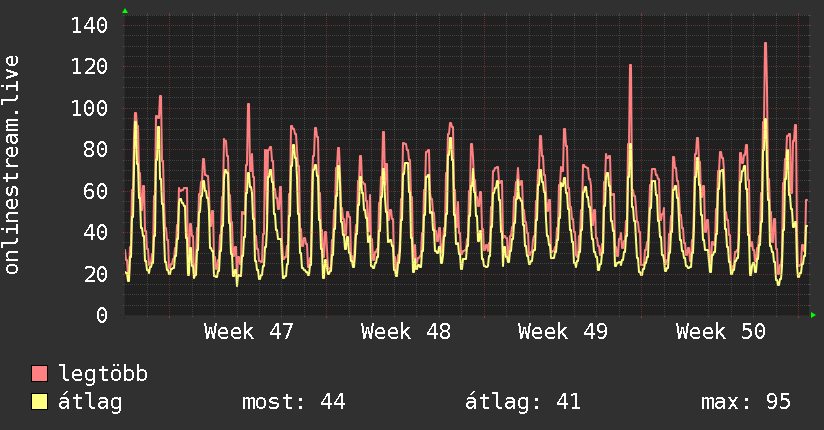Click the 'max: 95' value
This screenshot has width=824, height=430.
coord(746,402)
